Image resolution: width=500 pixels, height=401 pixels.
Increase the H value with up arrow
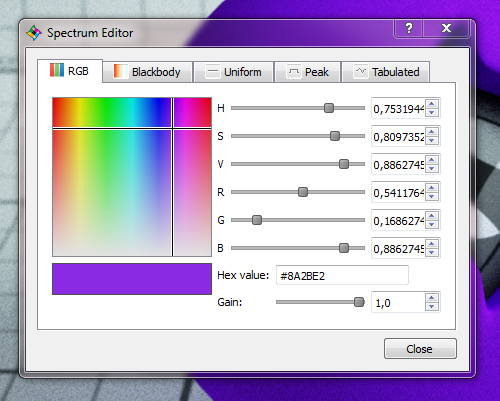tap(432, 103)
